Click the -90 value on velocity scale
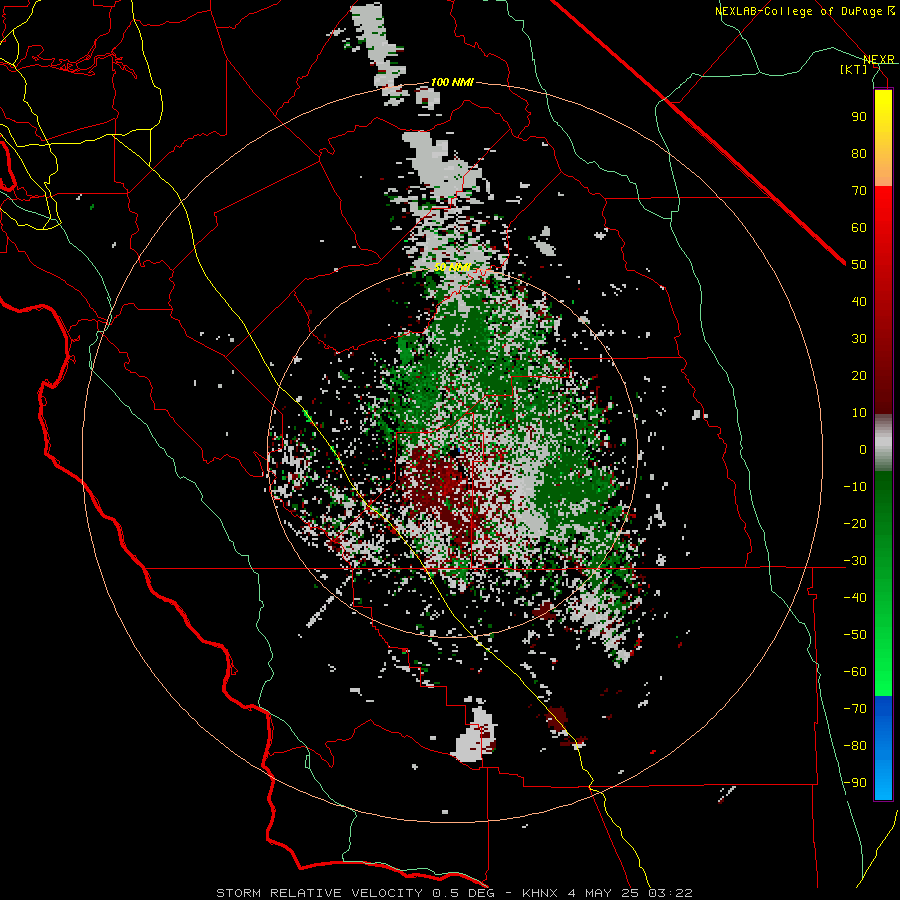The width and height of the screenshot is (900, 900). (x=855, y=783)
